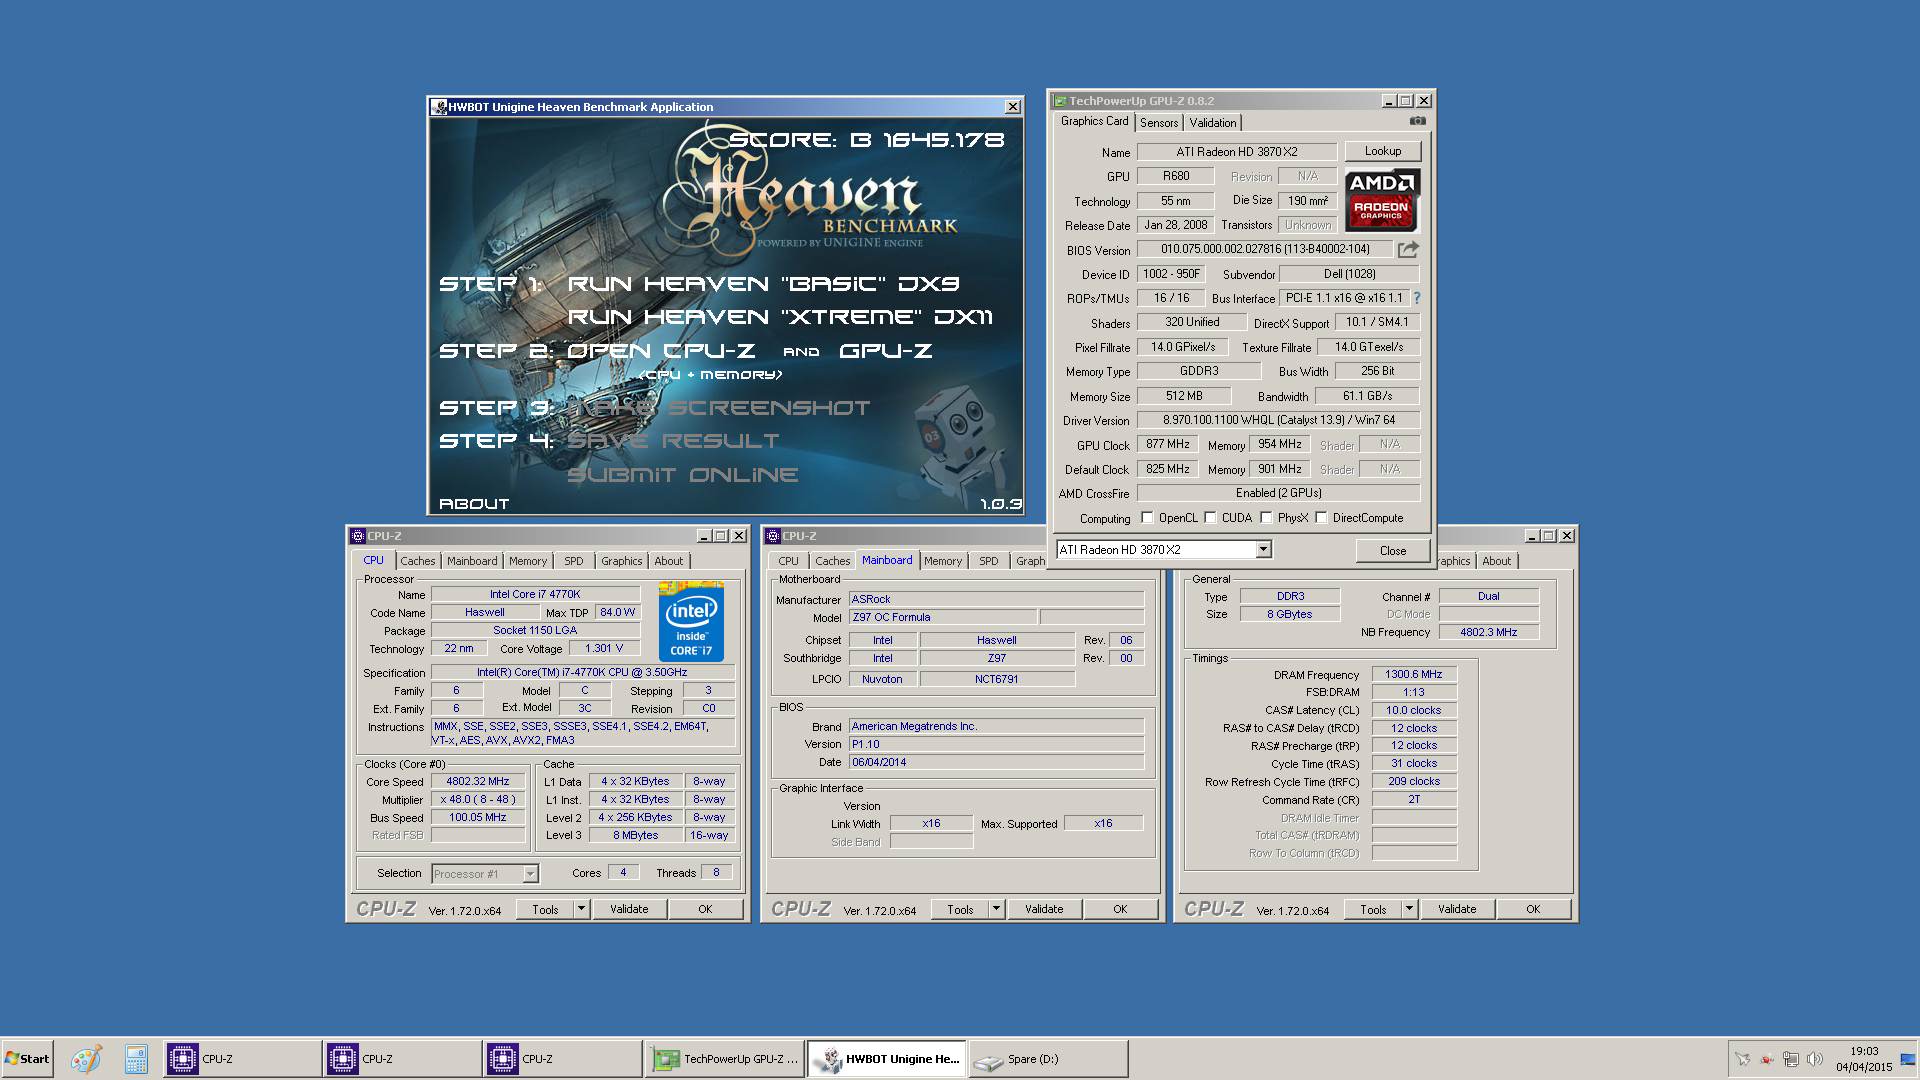This screenshot has height=1080, width=1920.
Task: Click the Caches tab in Mainboard CPU-Z window
Action: tap(832, 561)
